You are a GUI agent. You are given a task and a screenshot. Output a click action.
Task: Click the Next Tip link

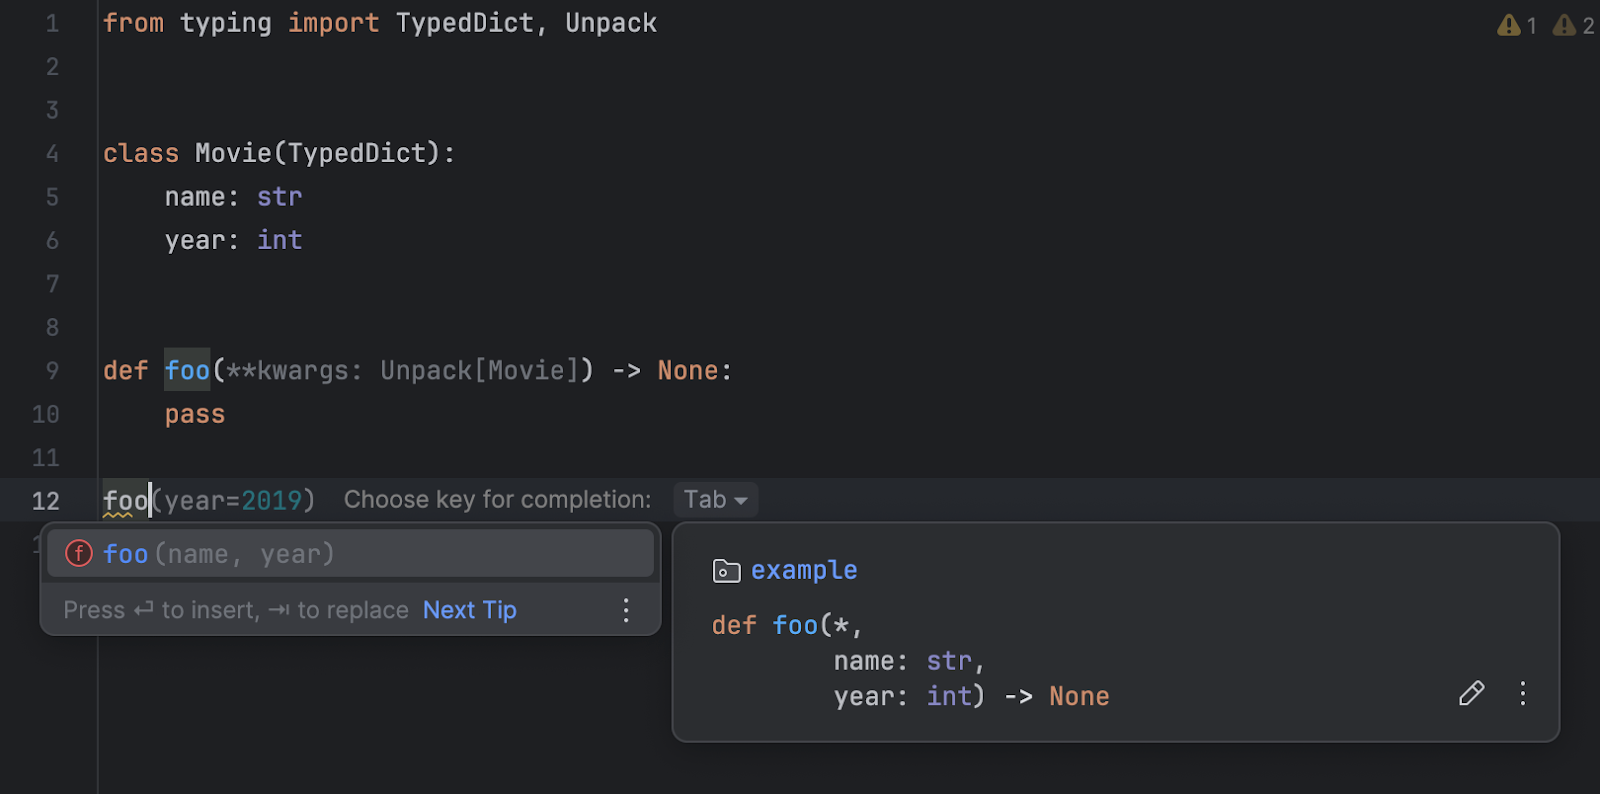pyautogui.click(x=469, y=610)
